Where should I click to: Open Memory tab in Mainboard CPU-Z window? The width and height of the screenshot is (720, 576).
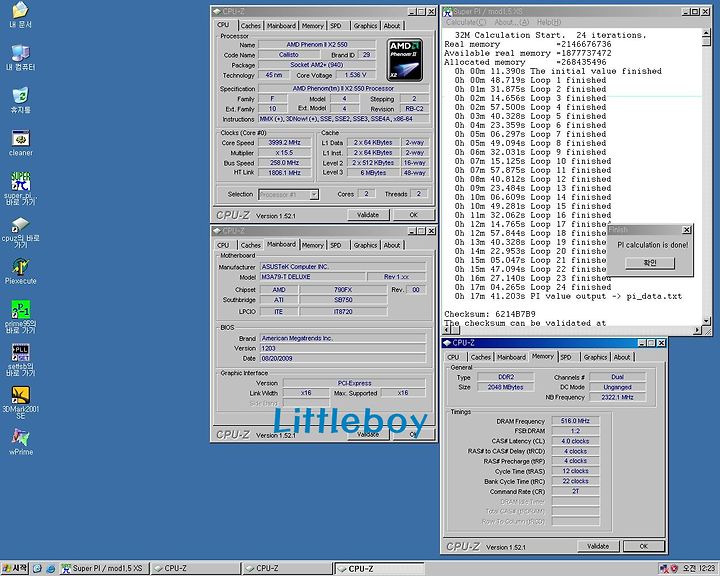(x=313, y=246)
